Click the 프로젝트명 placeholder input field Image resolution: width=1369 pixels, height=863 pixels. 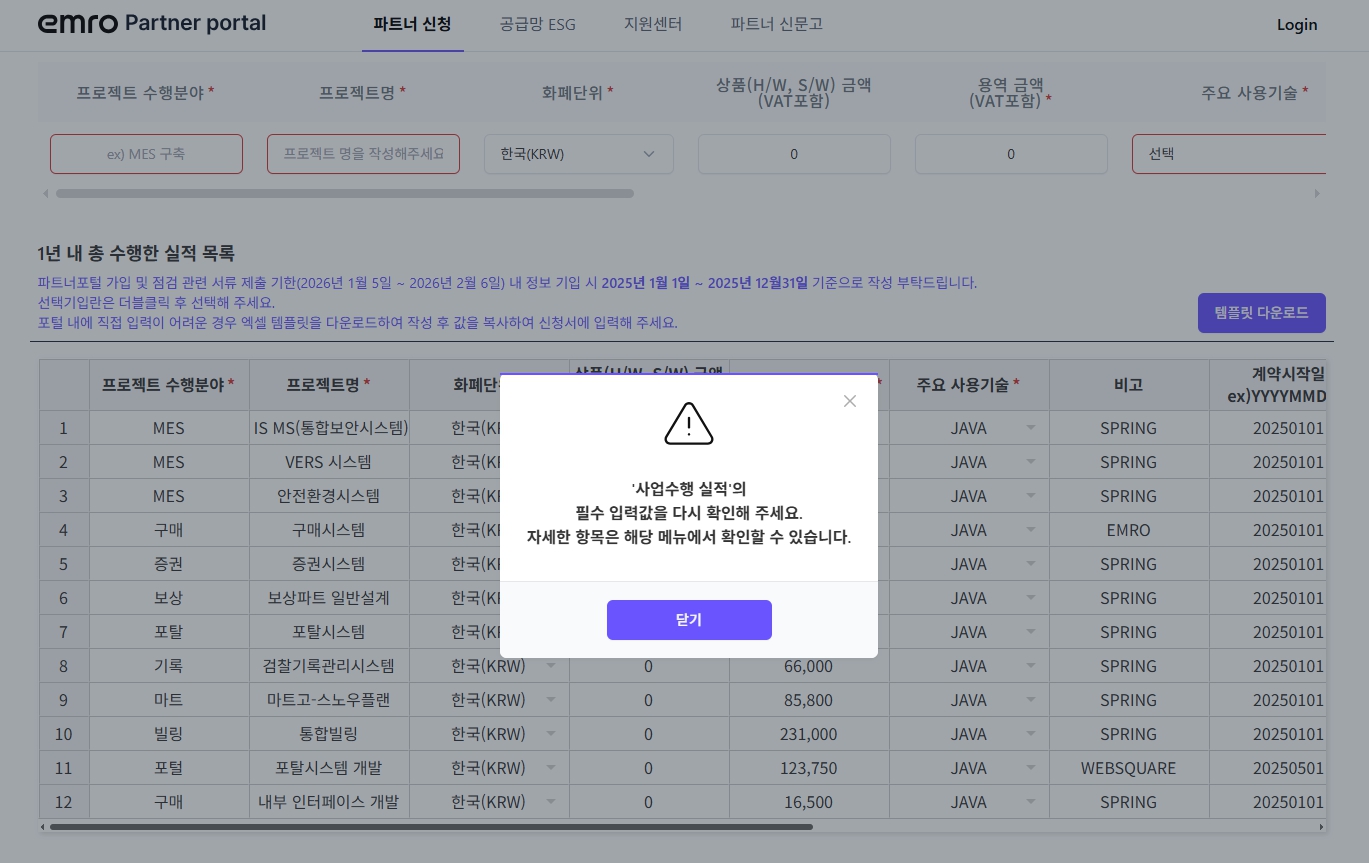point(363,154)
